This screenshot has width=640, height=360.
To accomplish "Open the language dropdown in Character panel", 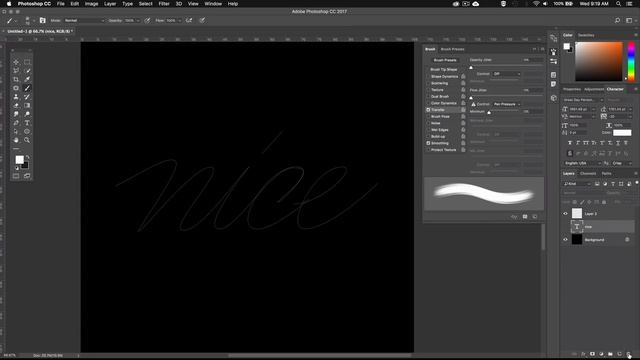I will click(x=582, y=163).
